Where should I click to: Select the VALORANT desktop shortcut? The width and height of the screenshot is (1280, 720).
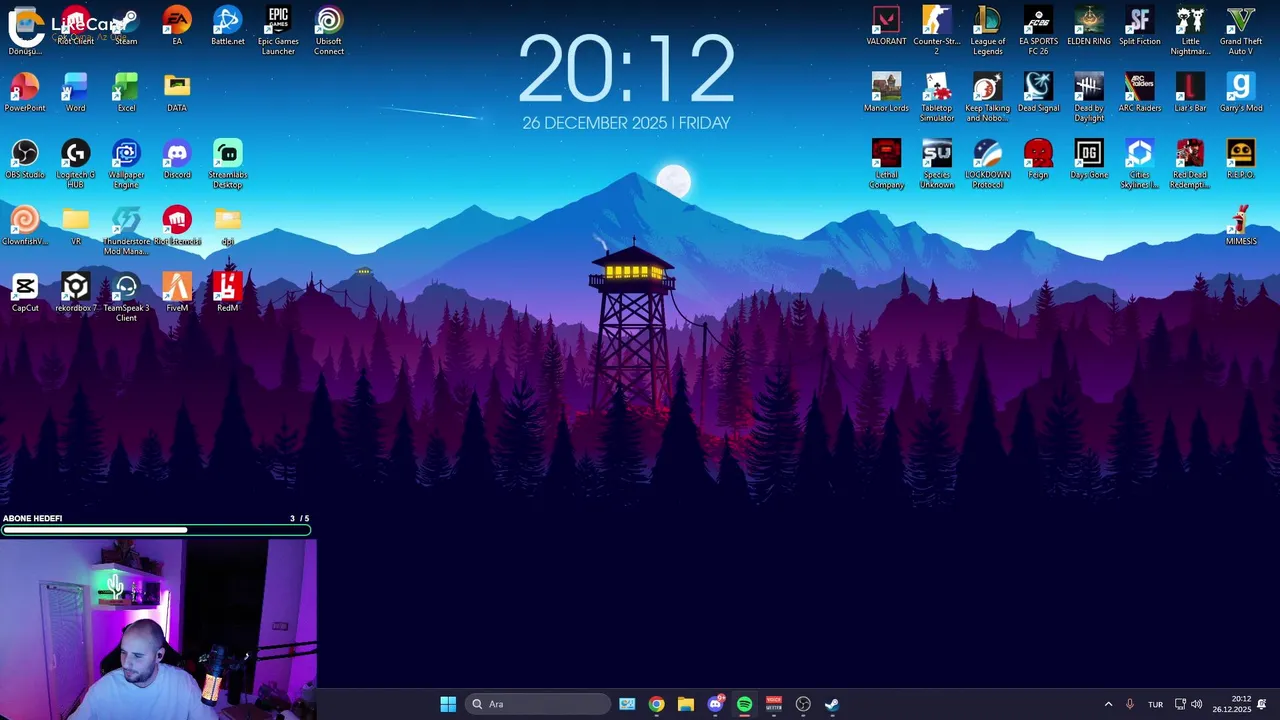[x=886, y=26]
